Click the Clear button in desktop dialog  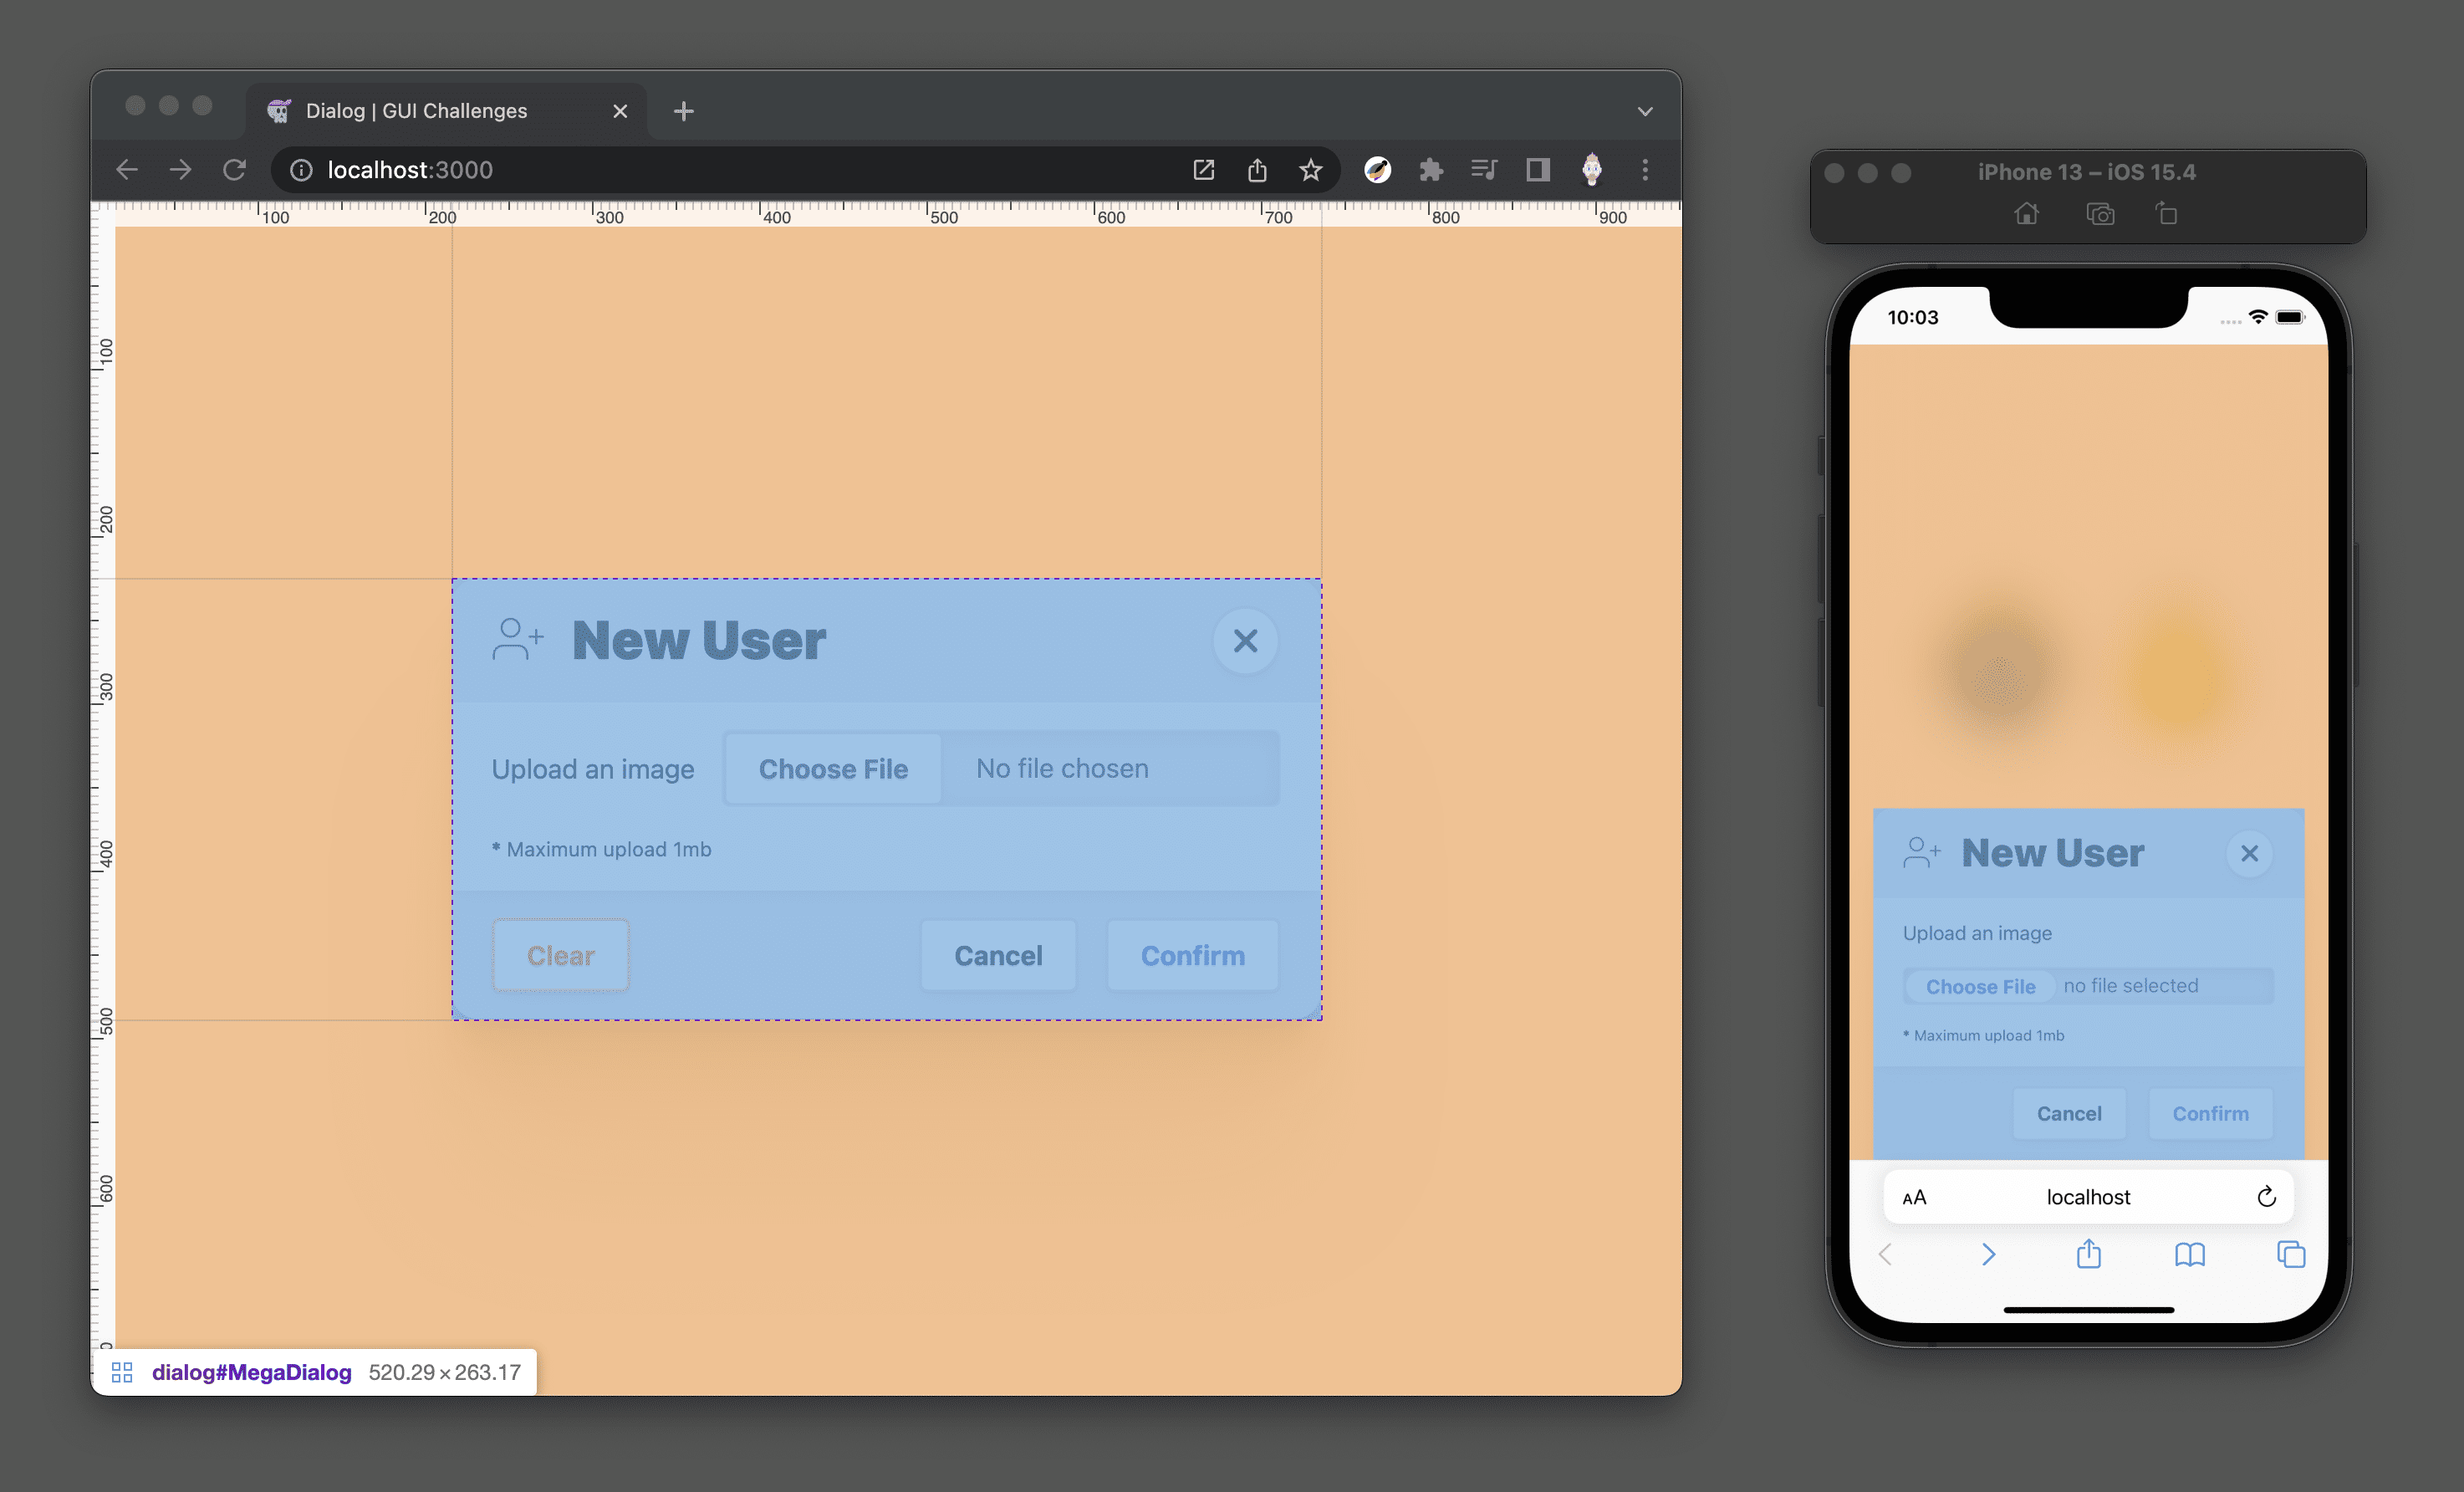tap(559, 955)
